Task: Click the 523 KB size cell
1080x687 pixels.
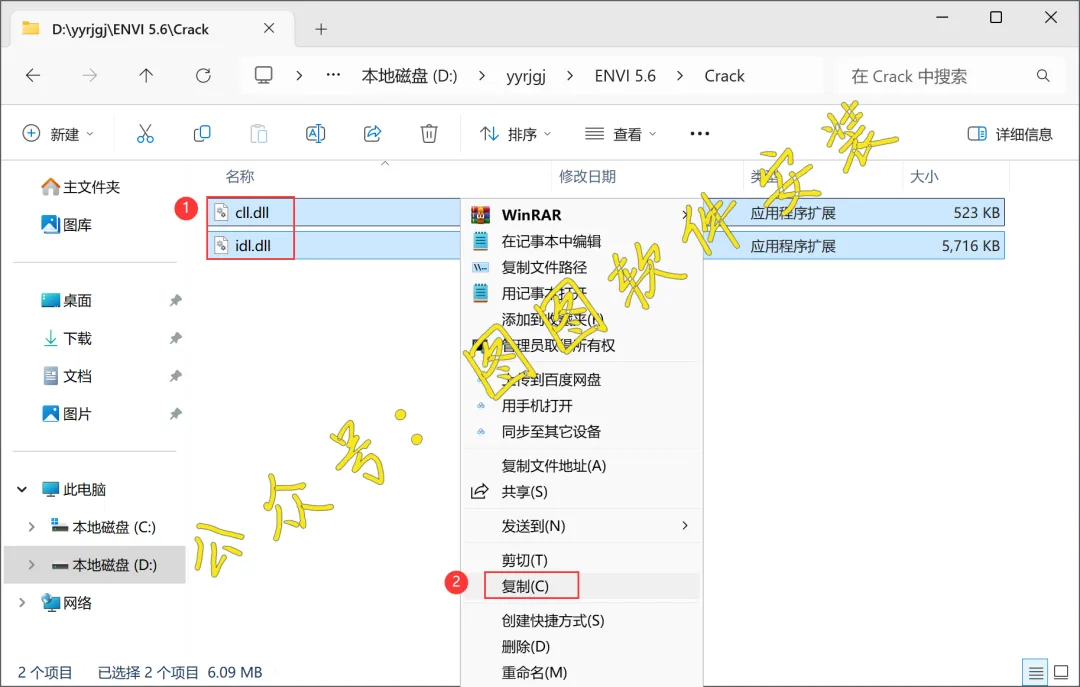Action: (976, 213)
